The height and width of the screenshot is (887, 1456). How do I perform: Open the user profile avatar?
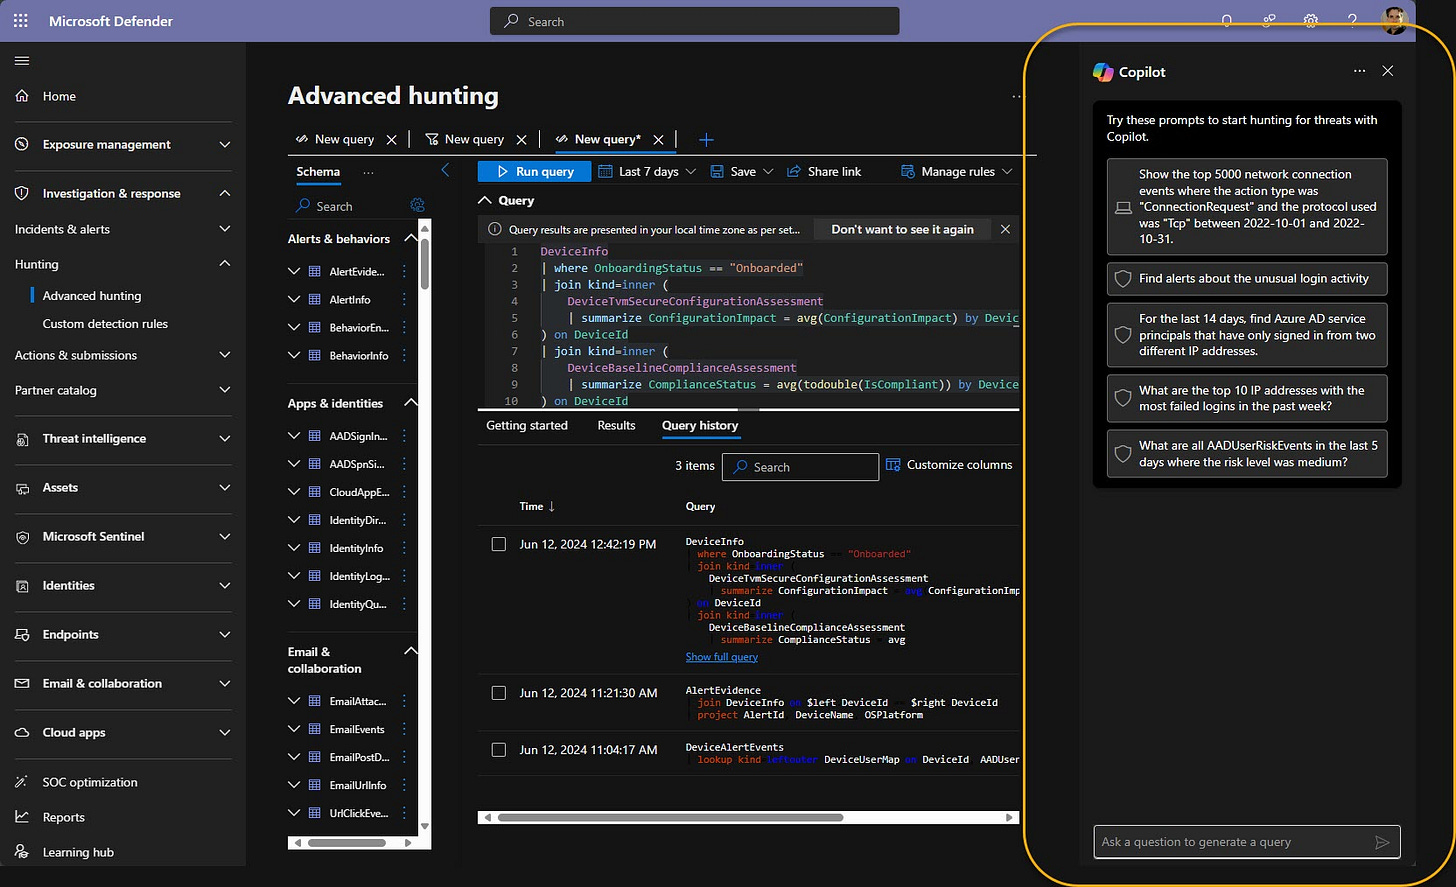point(1394,20)
